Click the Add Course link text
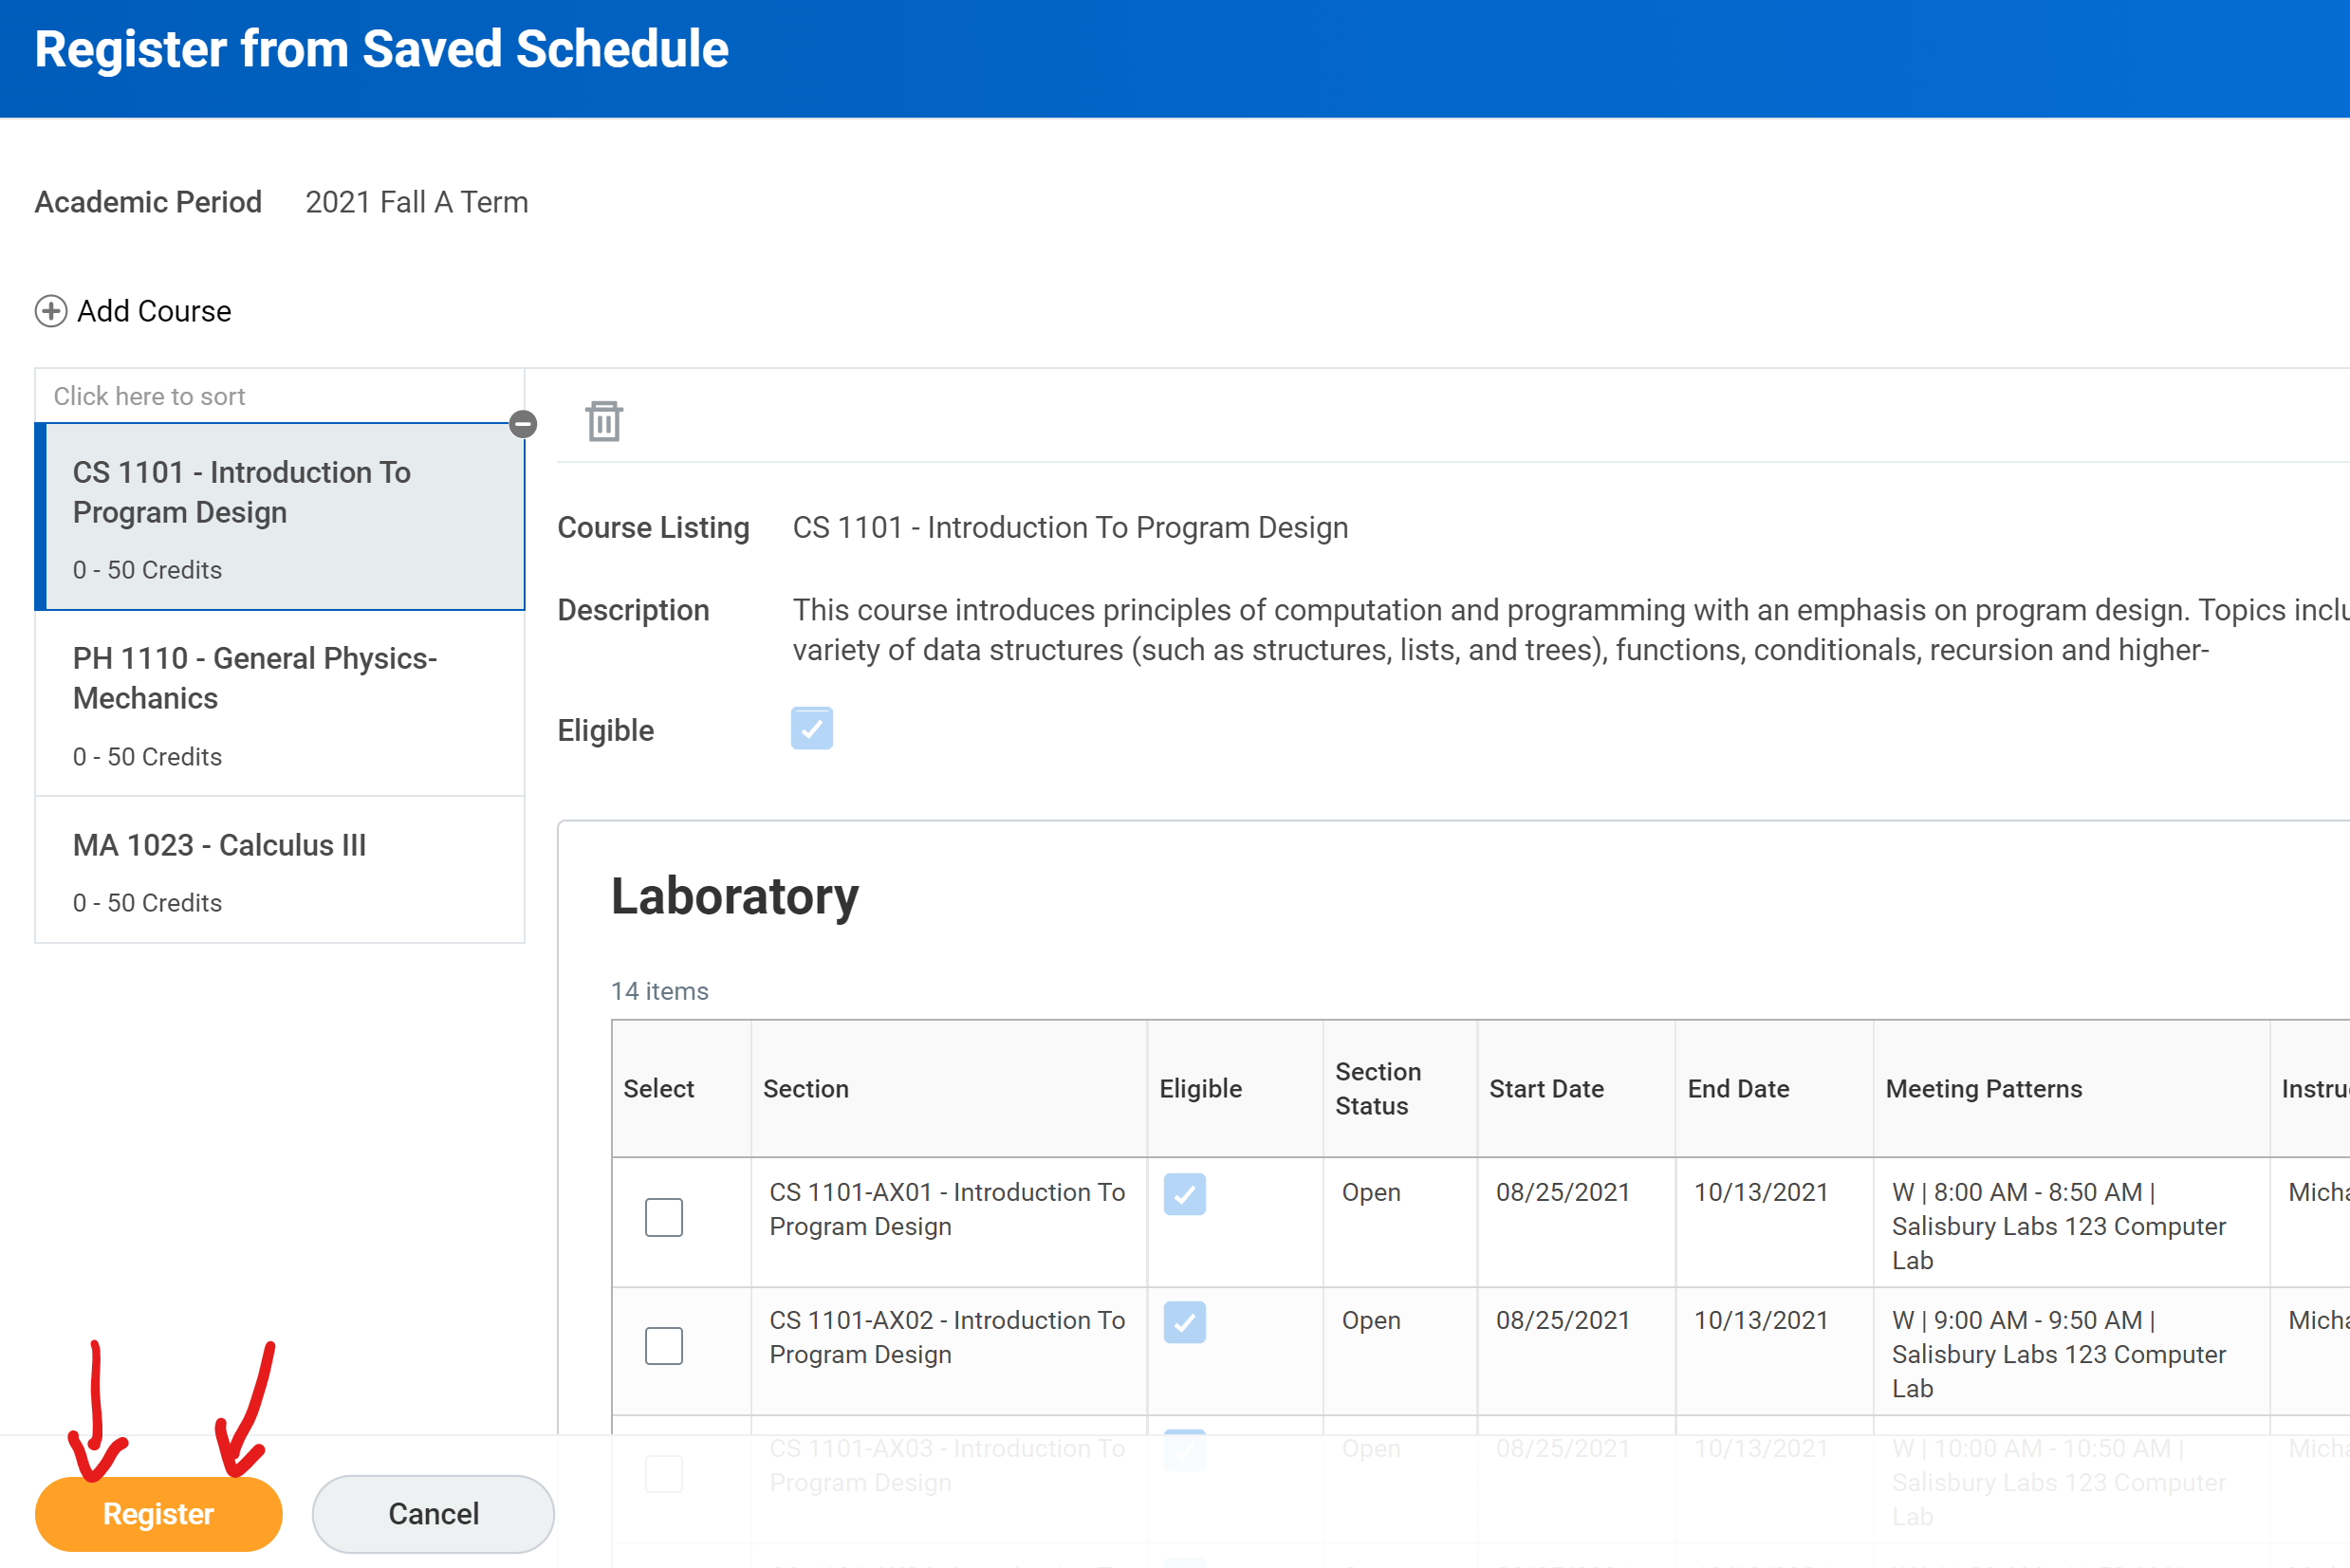2350x1568 pixels. [154, 311]
